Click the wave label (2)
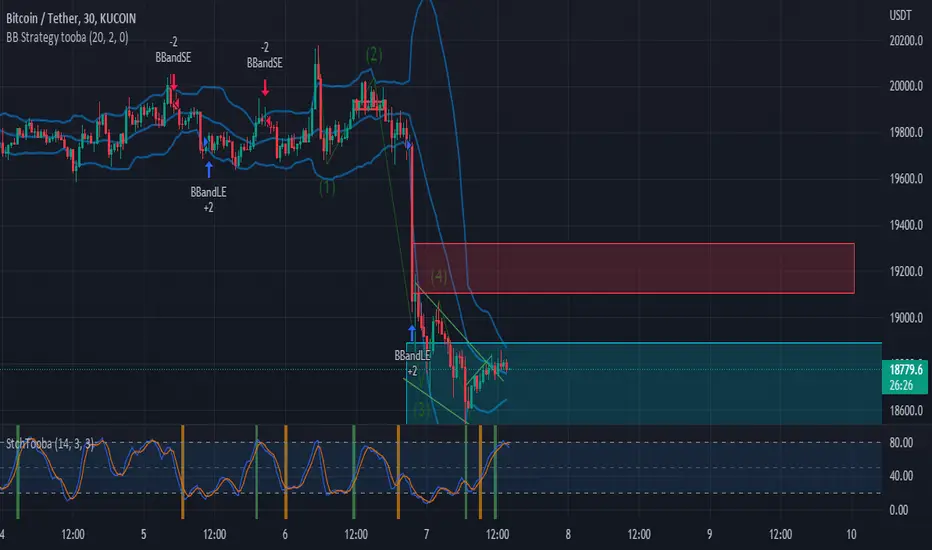This screenshot has height=550, width=932. pos(374,55)
